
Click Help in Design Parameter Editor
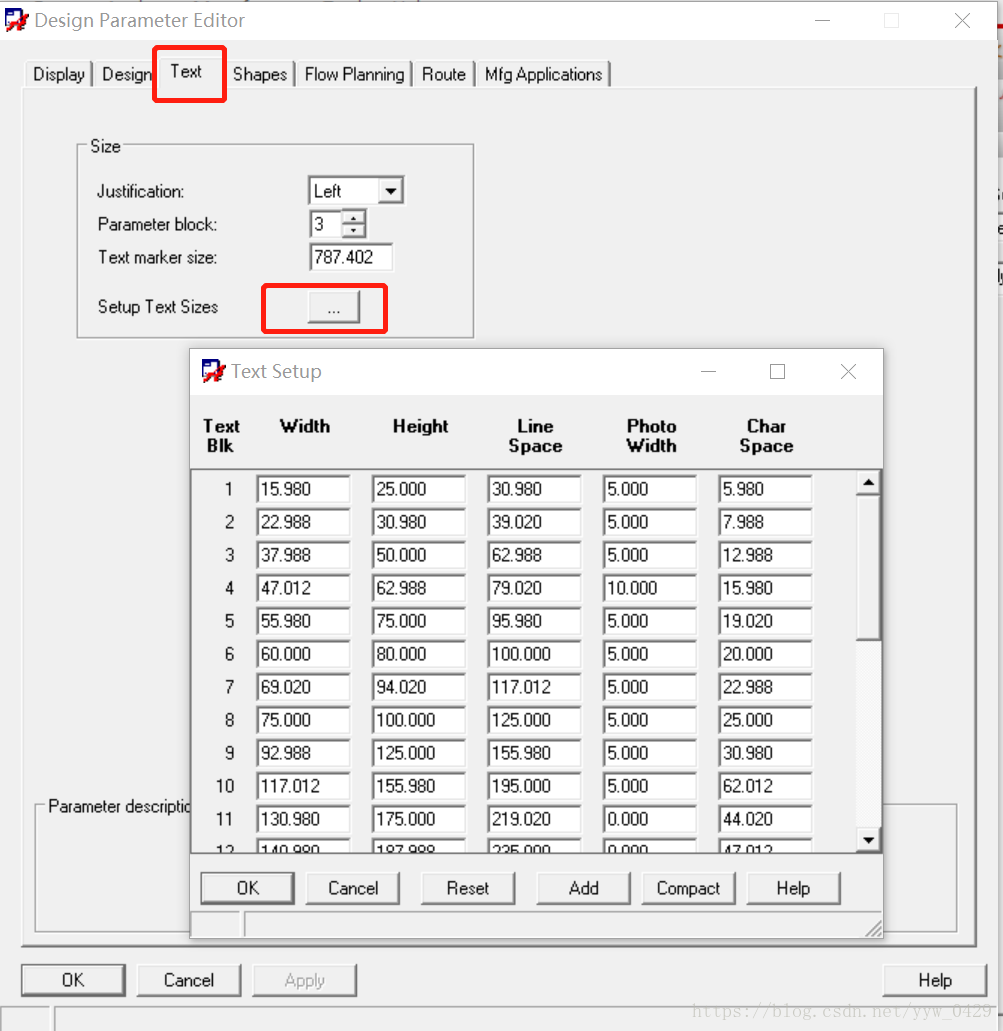pos(935,980)
